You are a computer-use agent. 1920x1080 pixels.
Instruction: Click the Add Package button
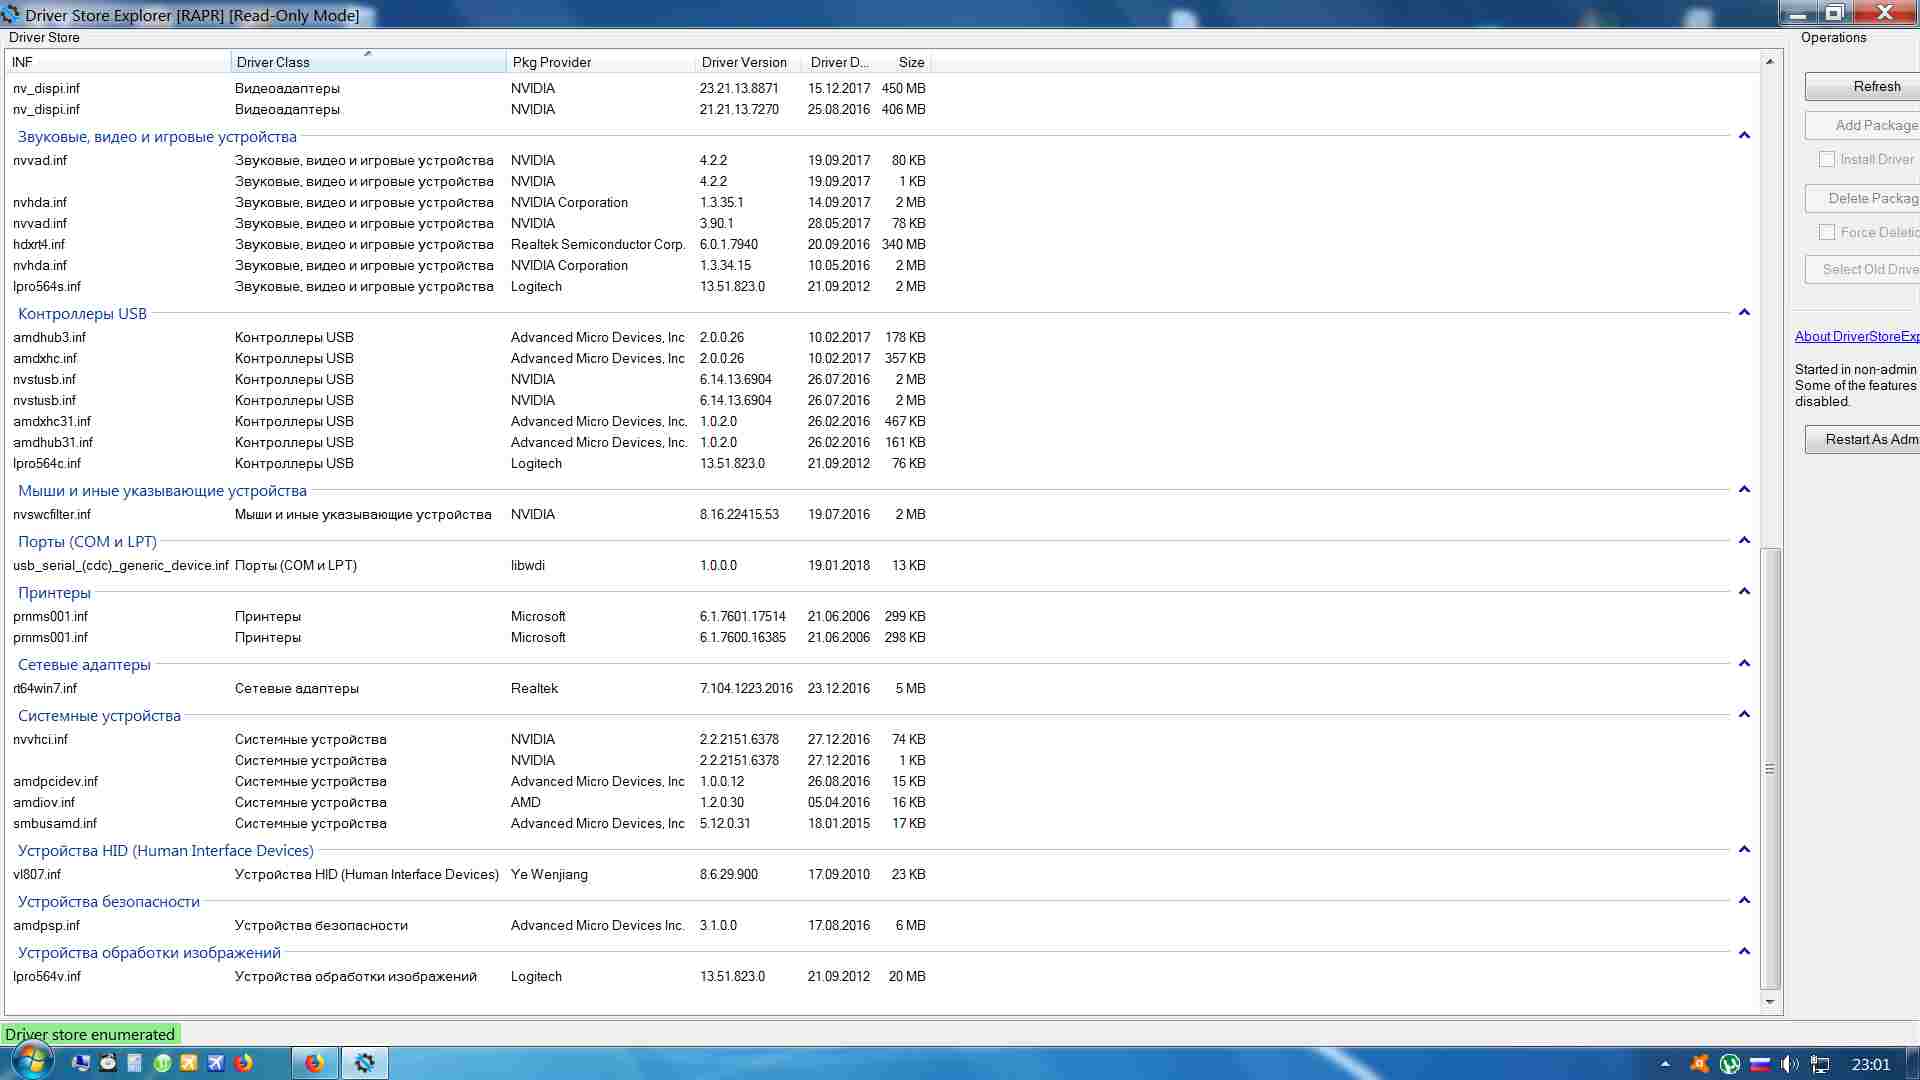click(1862, 125)
